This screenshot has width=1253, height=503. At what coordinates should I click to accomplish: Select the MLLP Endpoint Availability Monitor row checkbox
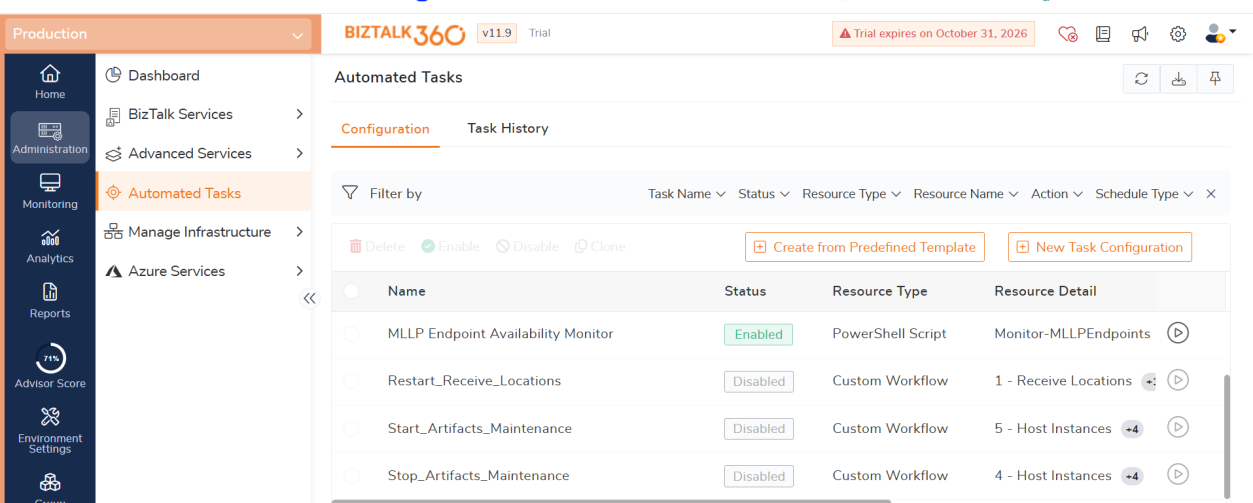click(x=351, y=334)
